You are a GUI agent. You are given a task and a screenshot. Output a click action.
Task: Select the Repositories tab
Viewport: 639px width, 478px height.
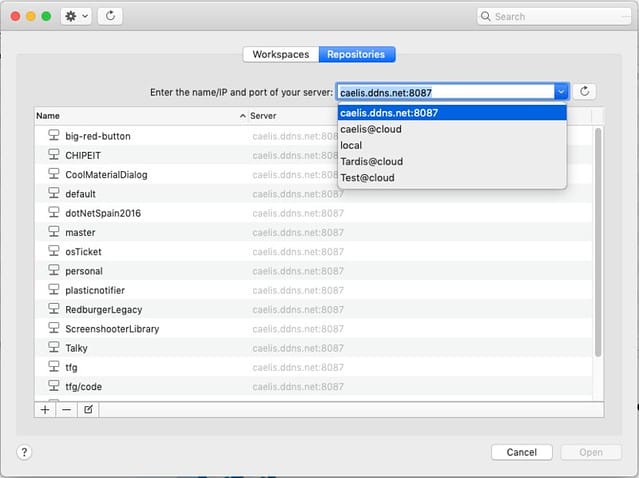coord(357,54)
